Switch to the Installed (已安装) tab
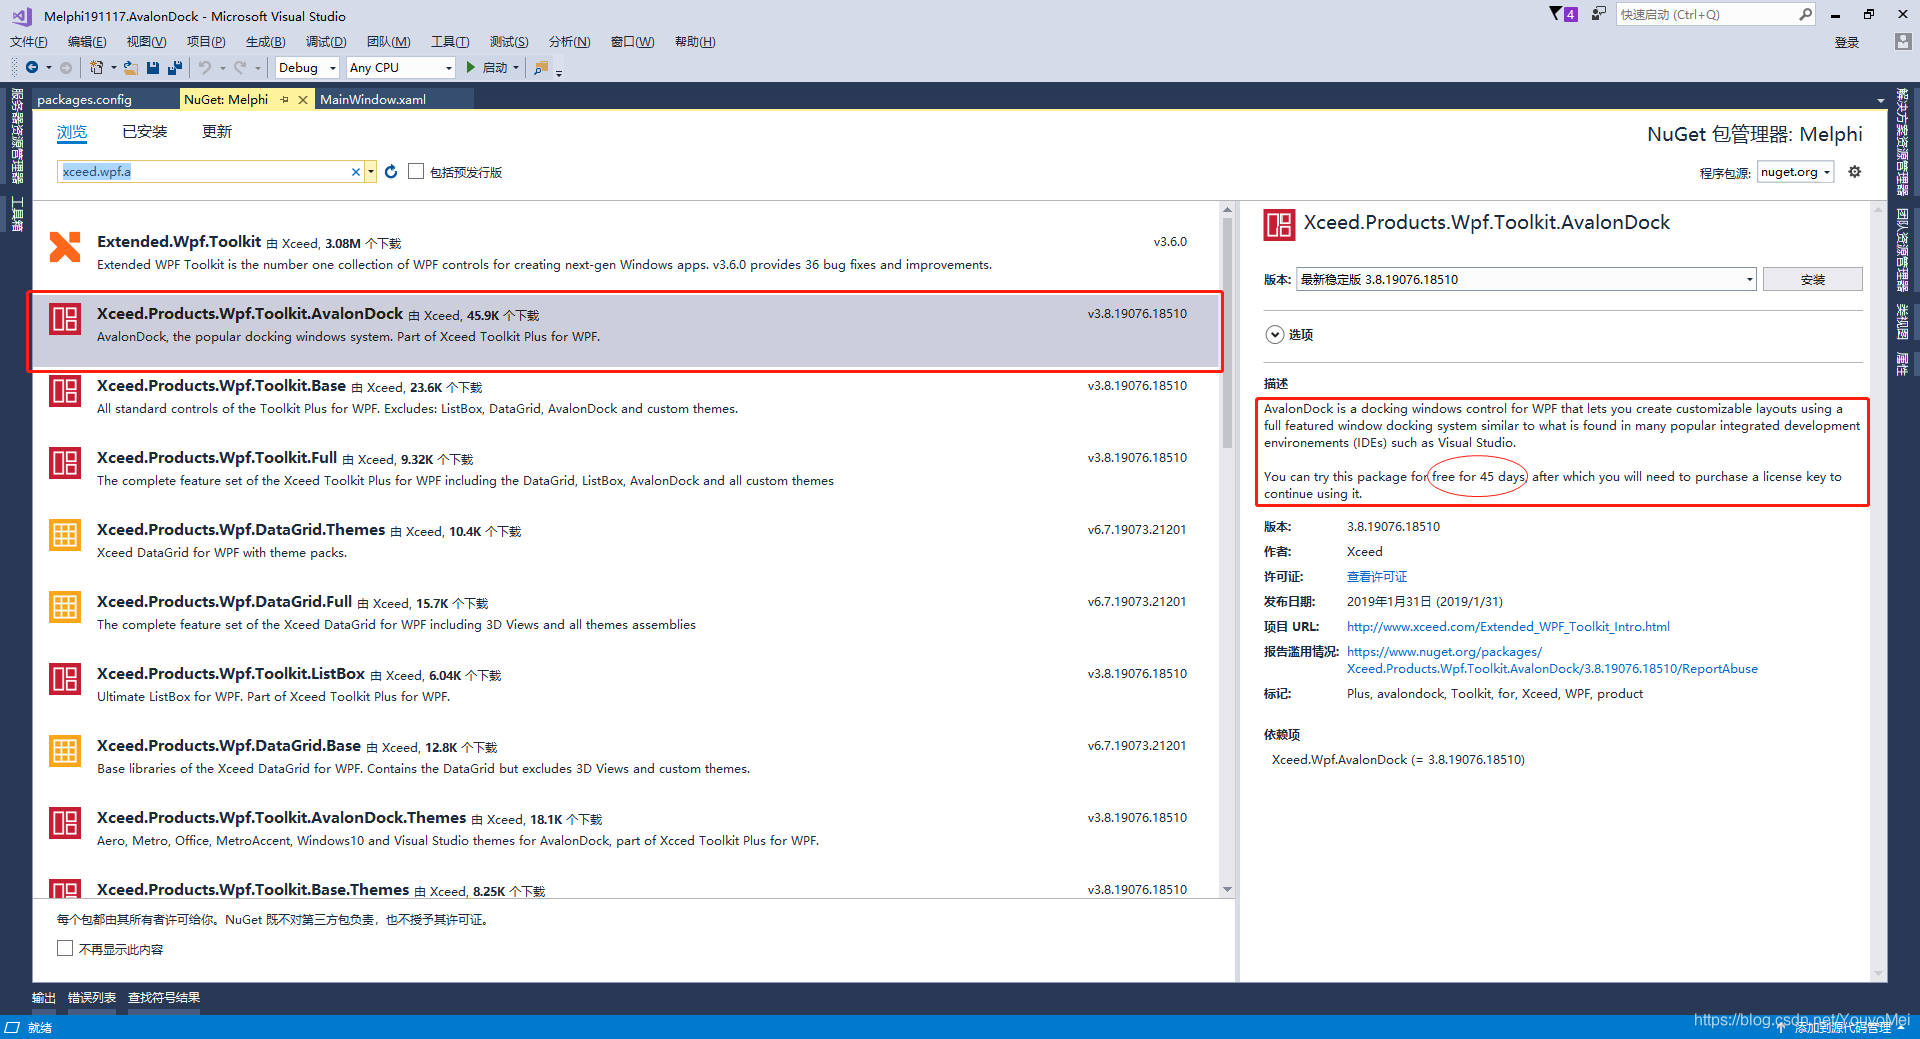This screenshot has width=1920, height=1039. 144,132
